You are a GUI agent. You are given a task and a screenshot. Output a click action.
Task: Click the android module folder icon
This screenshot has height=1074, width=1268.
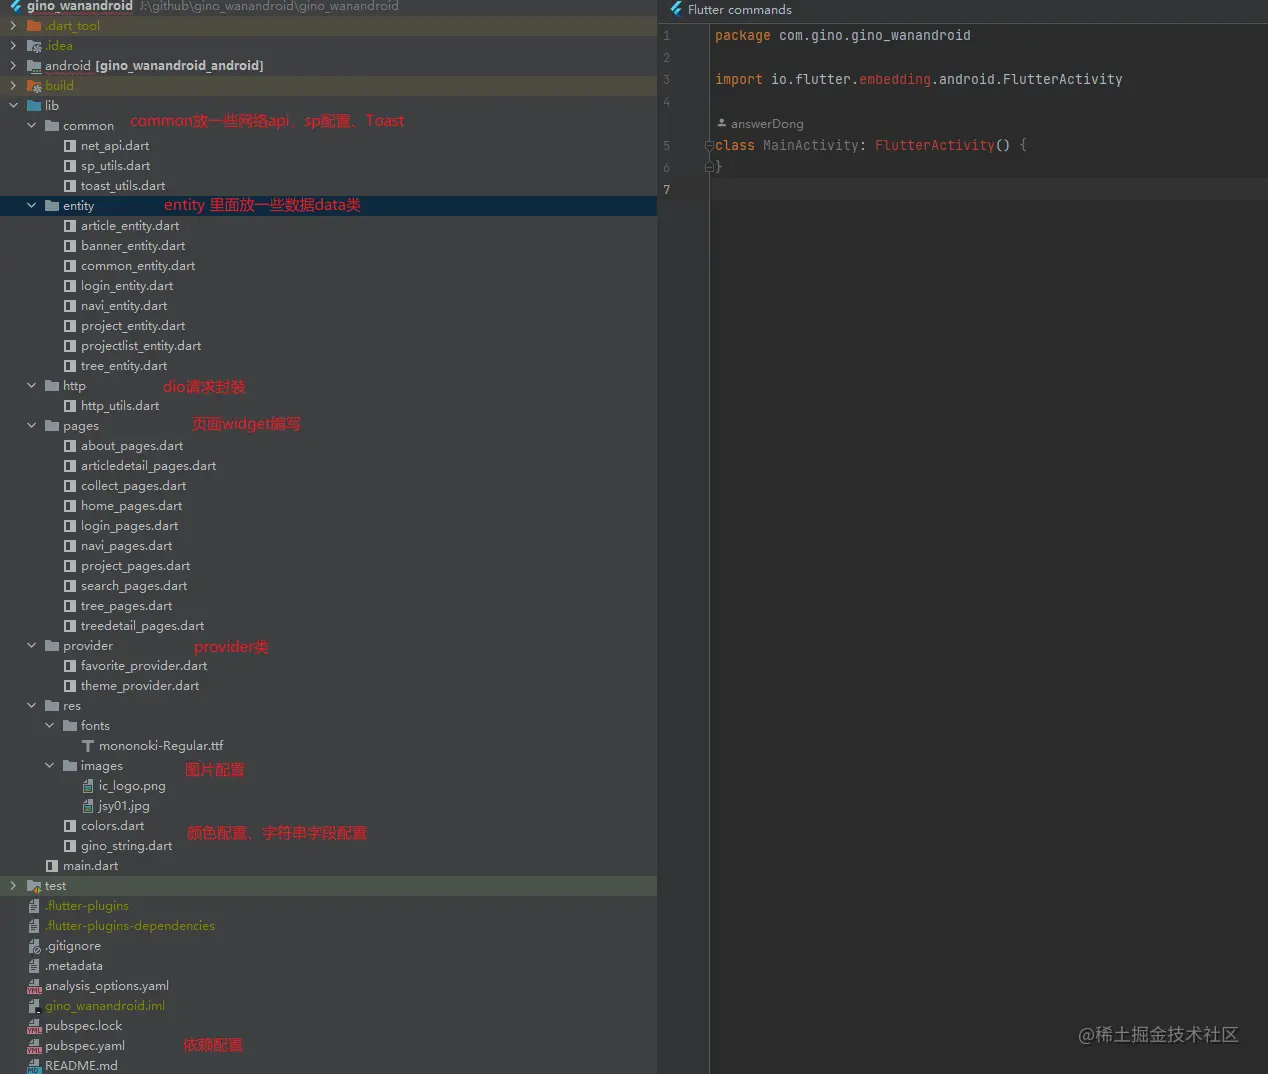click(x=34, y=66)
